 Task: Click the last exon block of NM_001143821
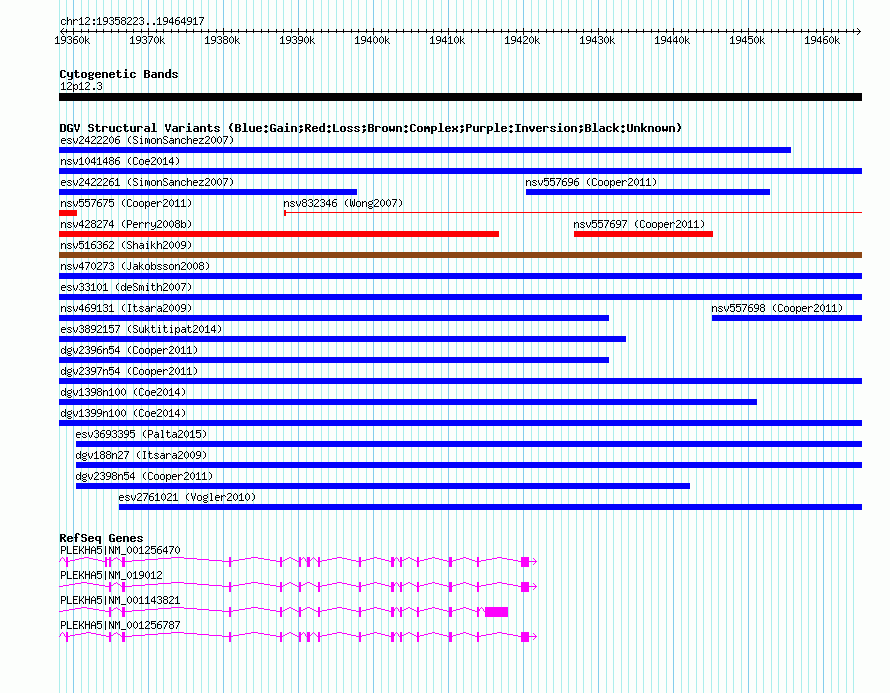click(496, 612)
